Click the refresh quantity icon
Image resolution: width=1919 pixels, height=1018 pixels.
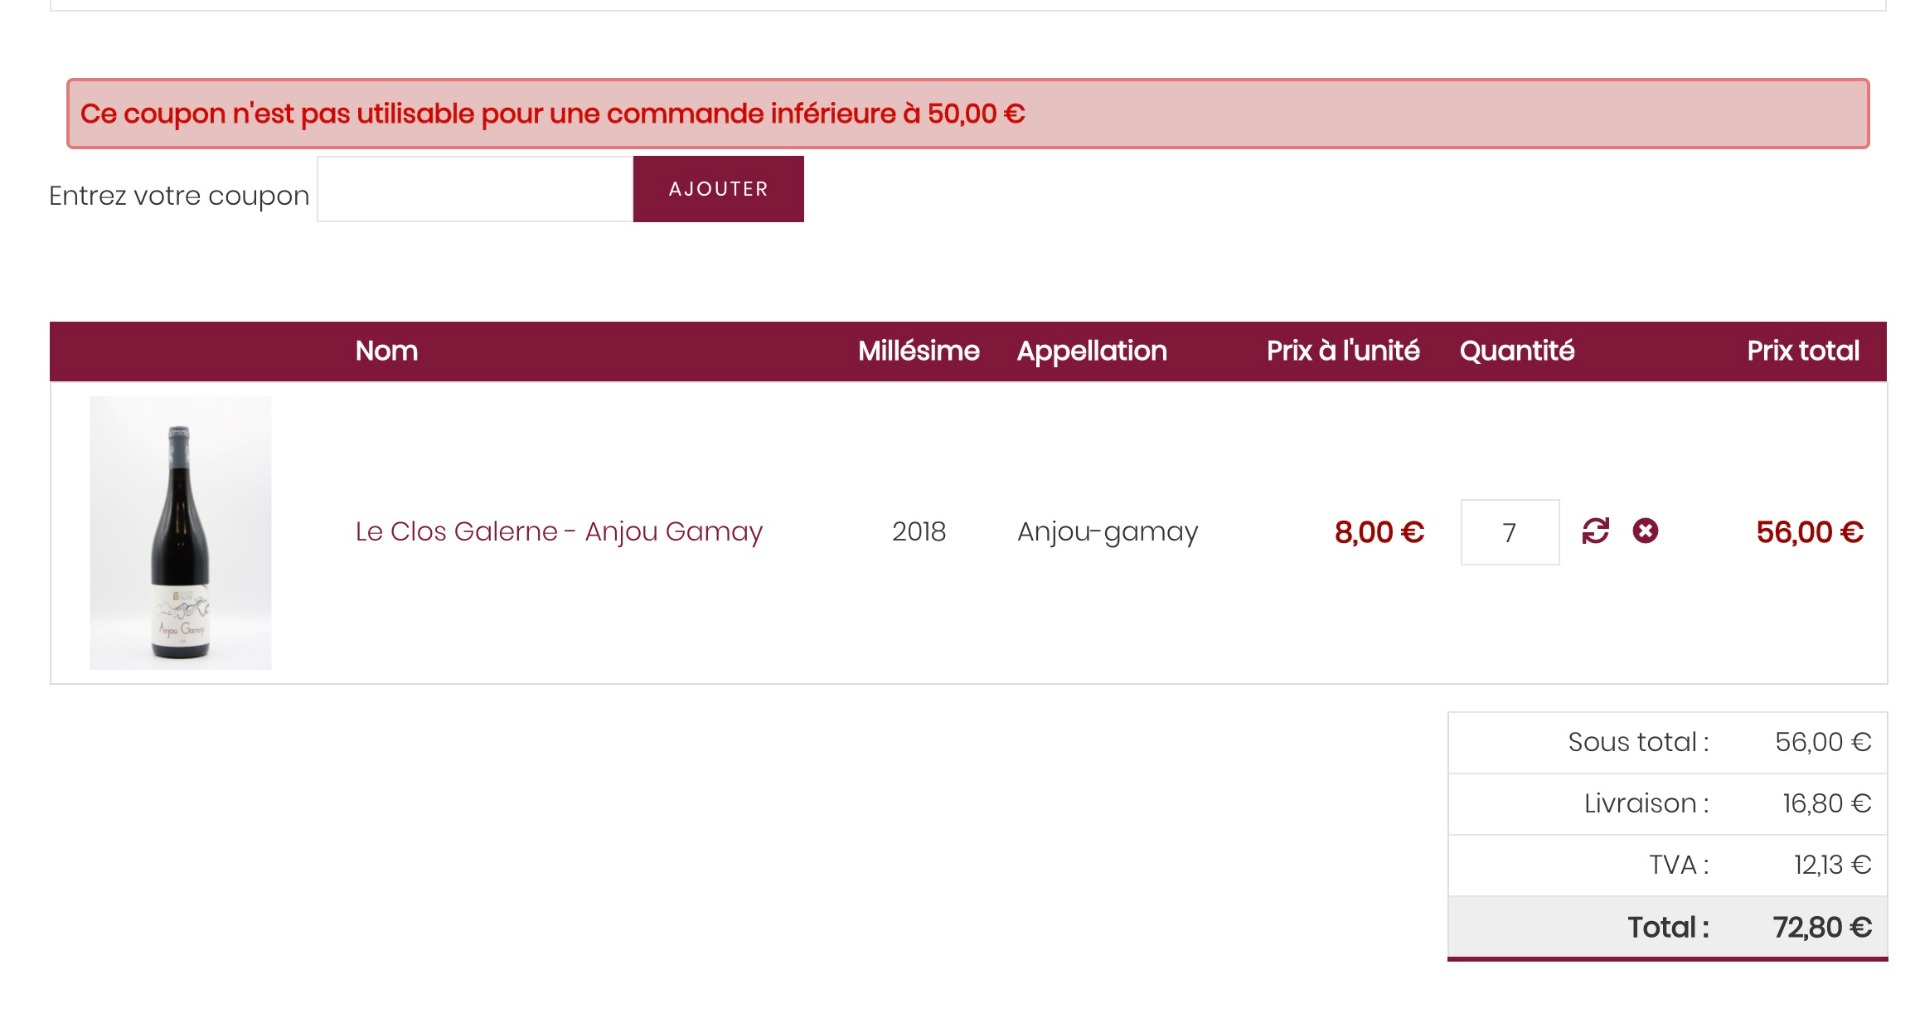pos(1595,531)
